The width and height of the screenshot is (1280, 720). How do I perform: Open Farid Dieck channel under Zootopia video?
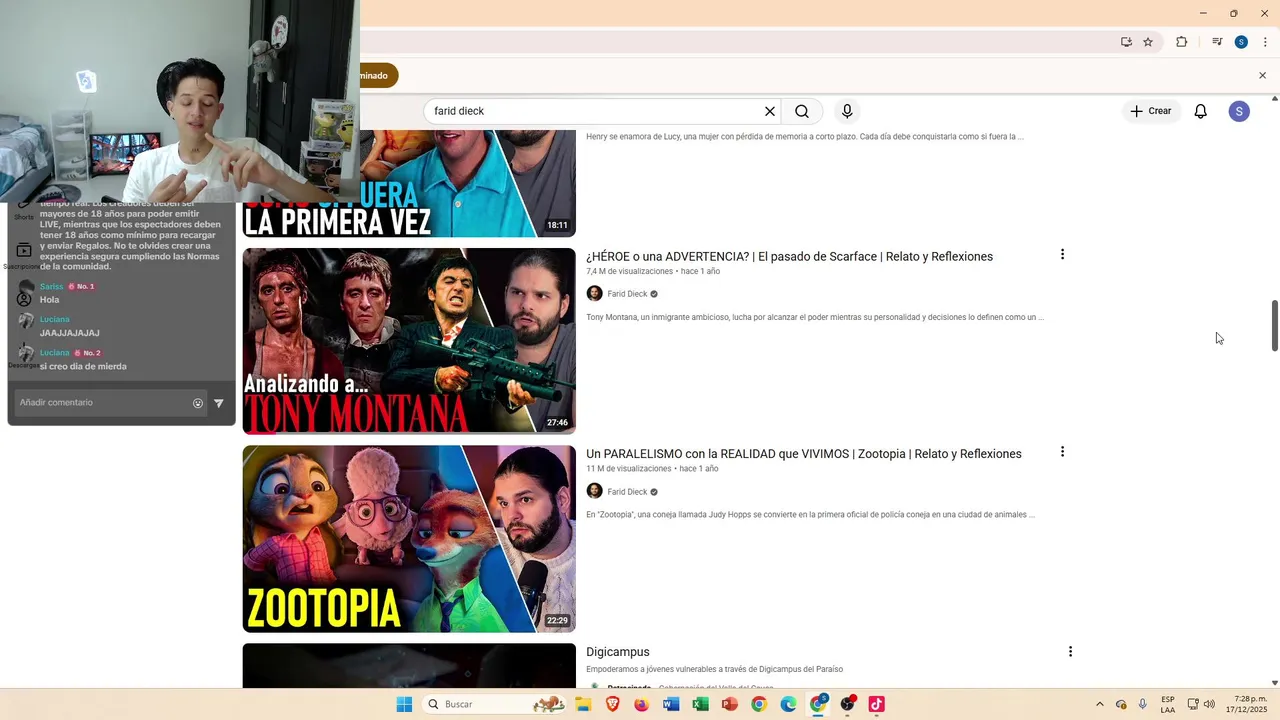(628, 492)
